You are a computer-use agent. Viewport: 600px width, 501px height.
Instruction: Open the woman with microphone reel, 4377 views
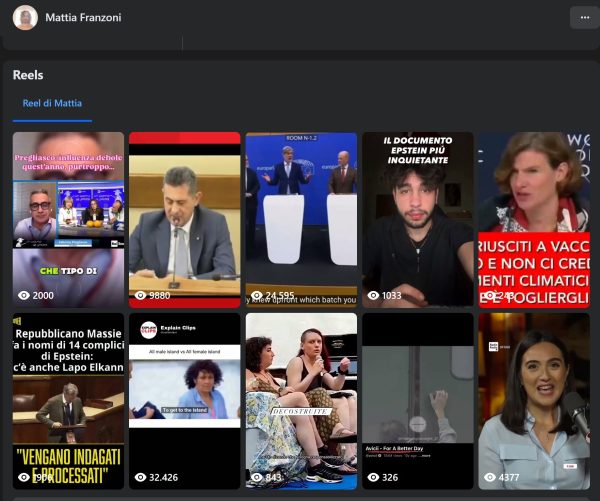point(534,401)
